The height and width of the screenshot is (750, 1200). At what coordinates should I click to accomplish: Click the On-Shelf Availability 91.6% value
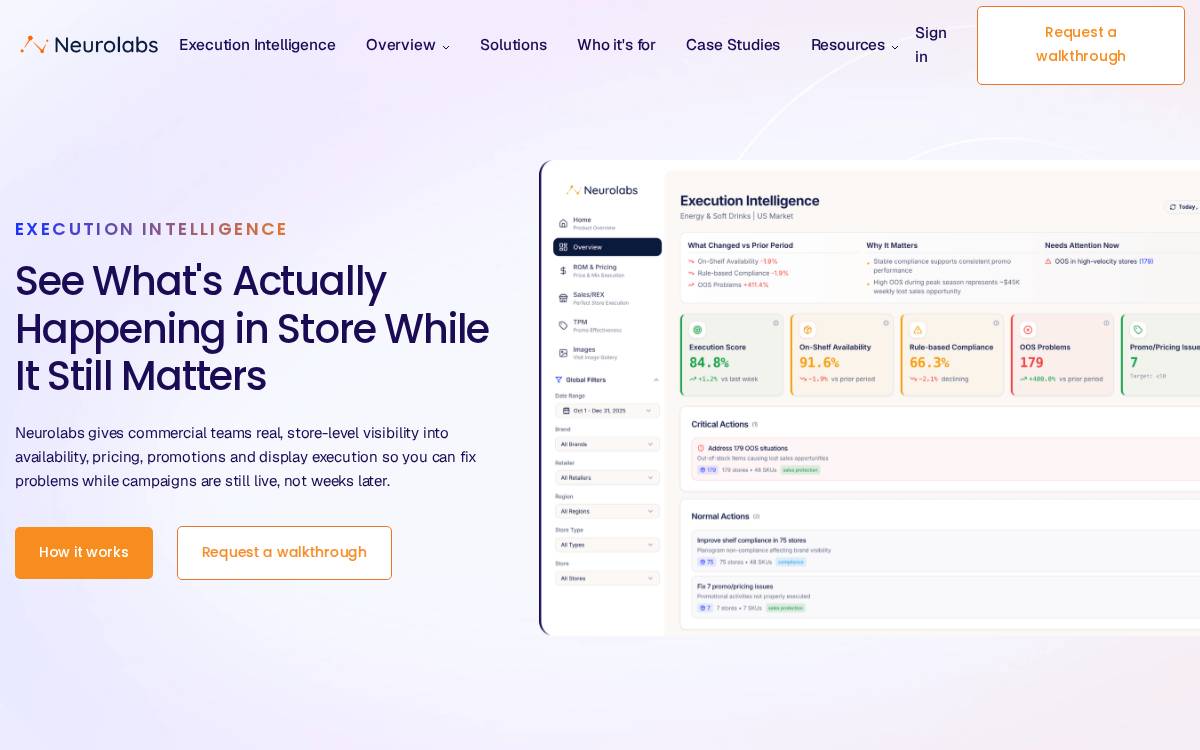point(819,363)
